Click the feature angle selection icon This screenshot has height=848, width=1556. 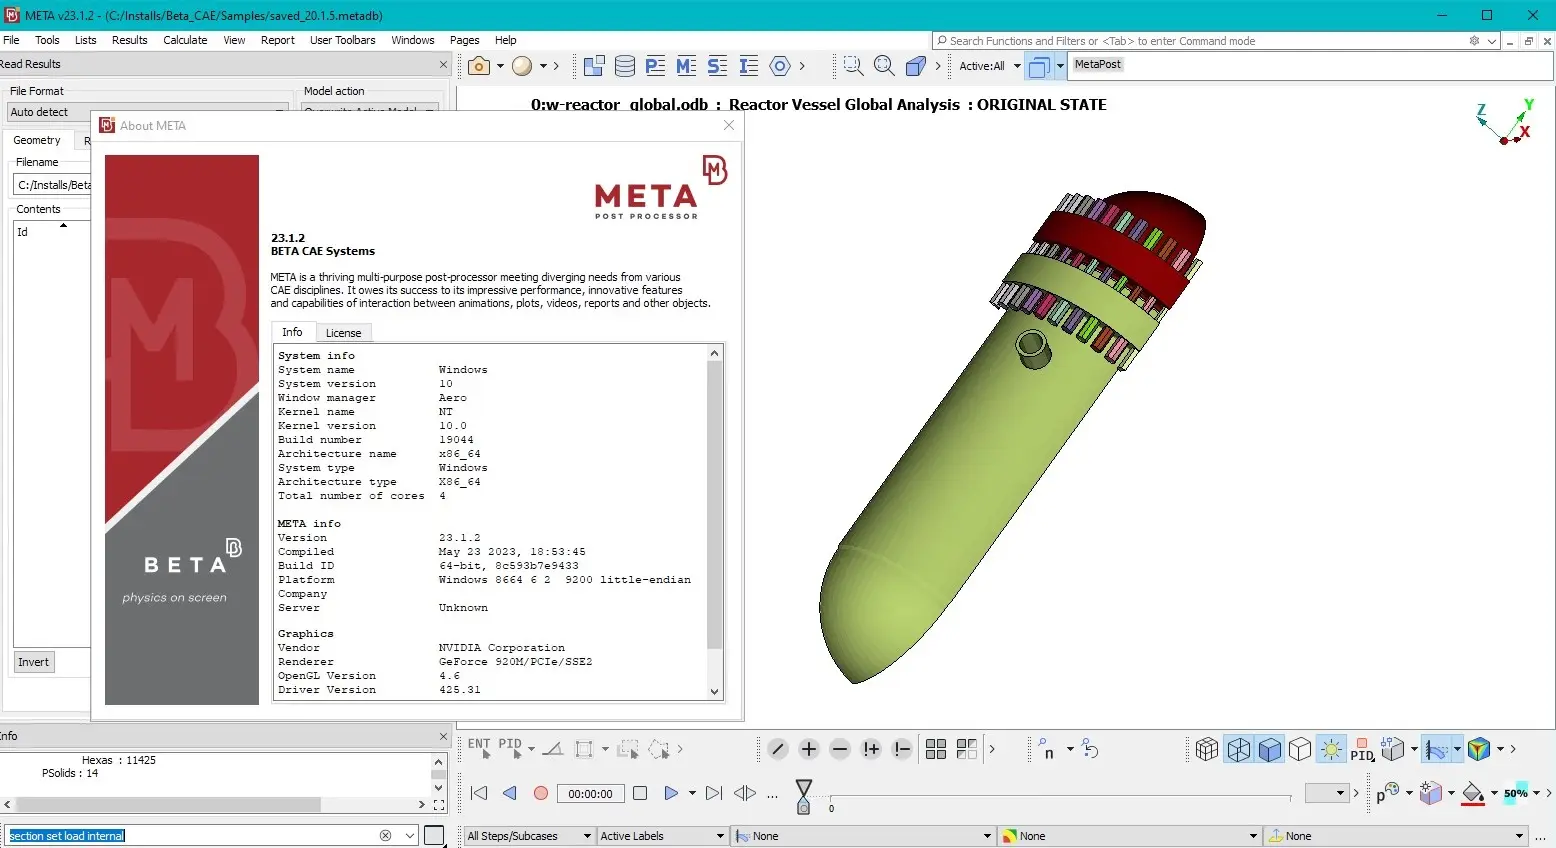point(553,748)
